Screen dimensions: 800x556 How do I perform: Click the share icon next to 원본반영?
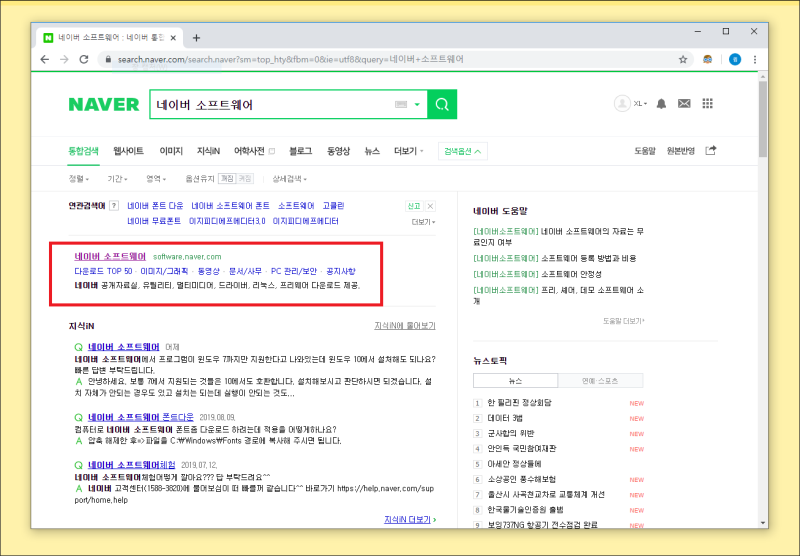click(x=711, y=150)
